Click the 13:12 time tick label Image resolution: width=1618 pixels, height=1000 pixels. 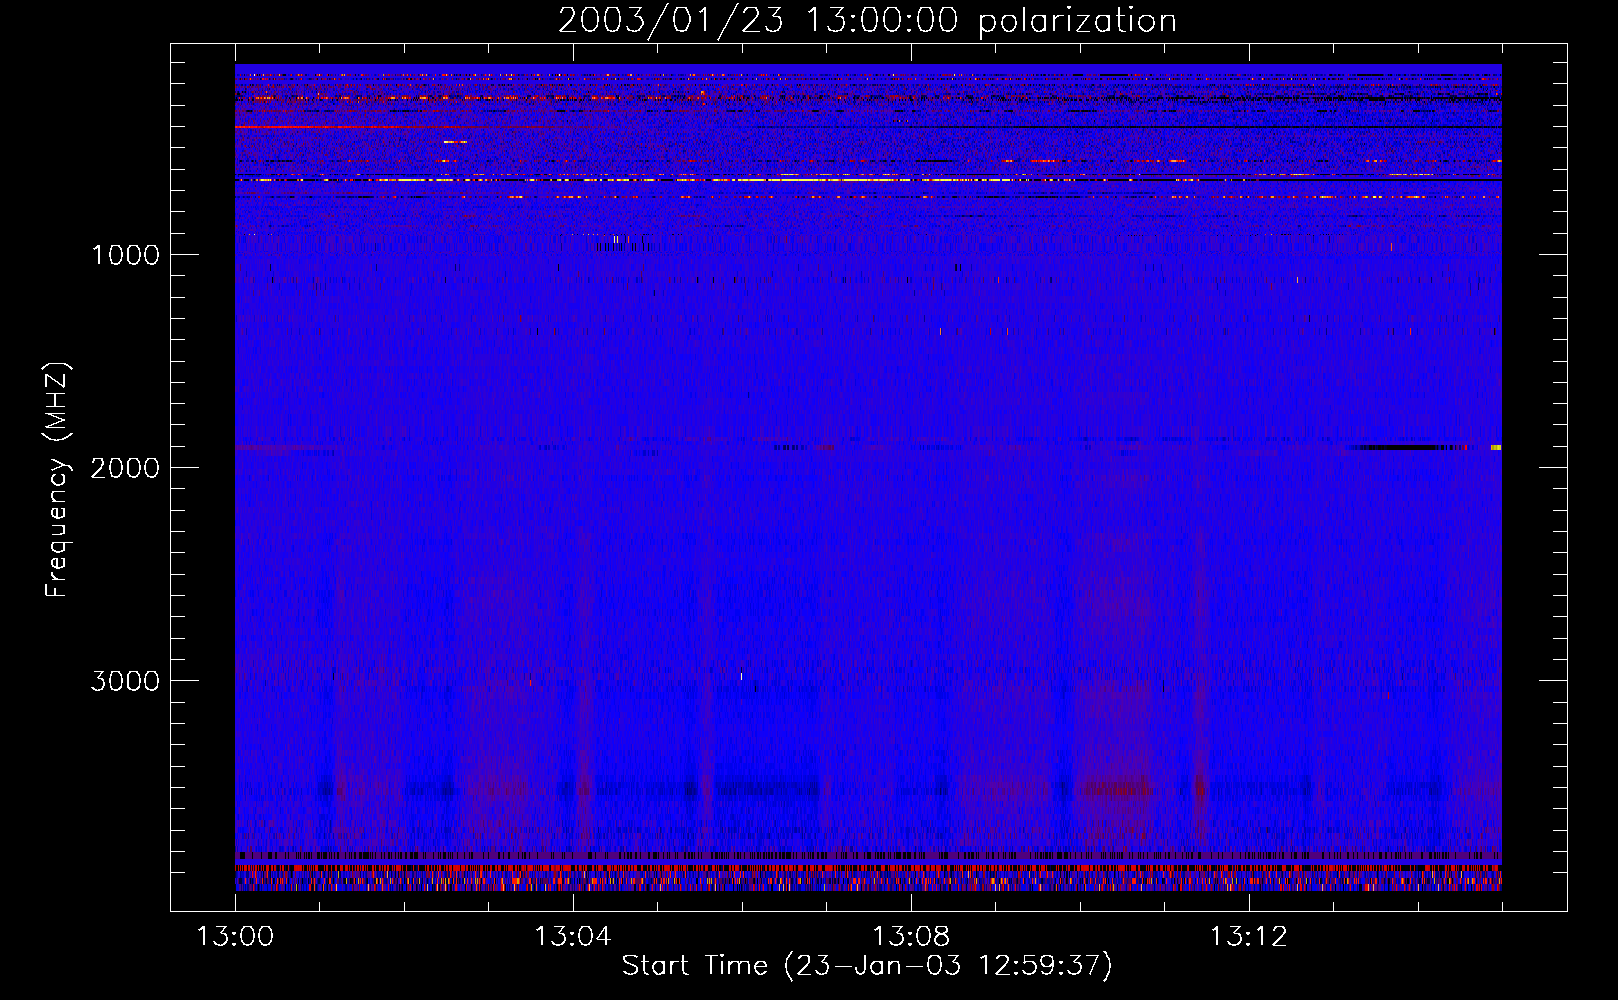pos(1248,937)
